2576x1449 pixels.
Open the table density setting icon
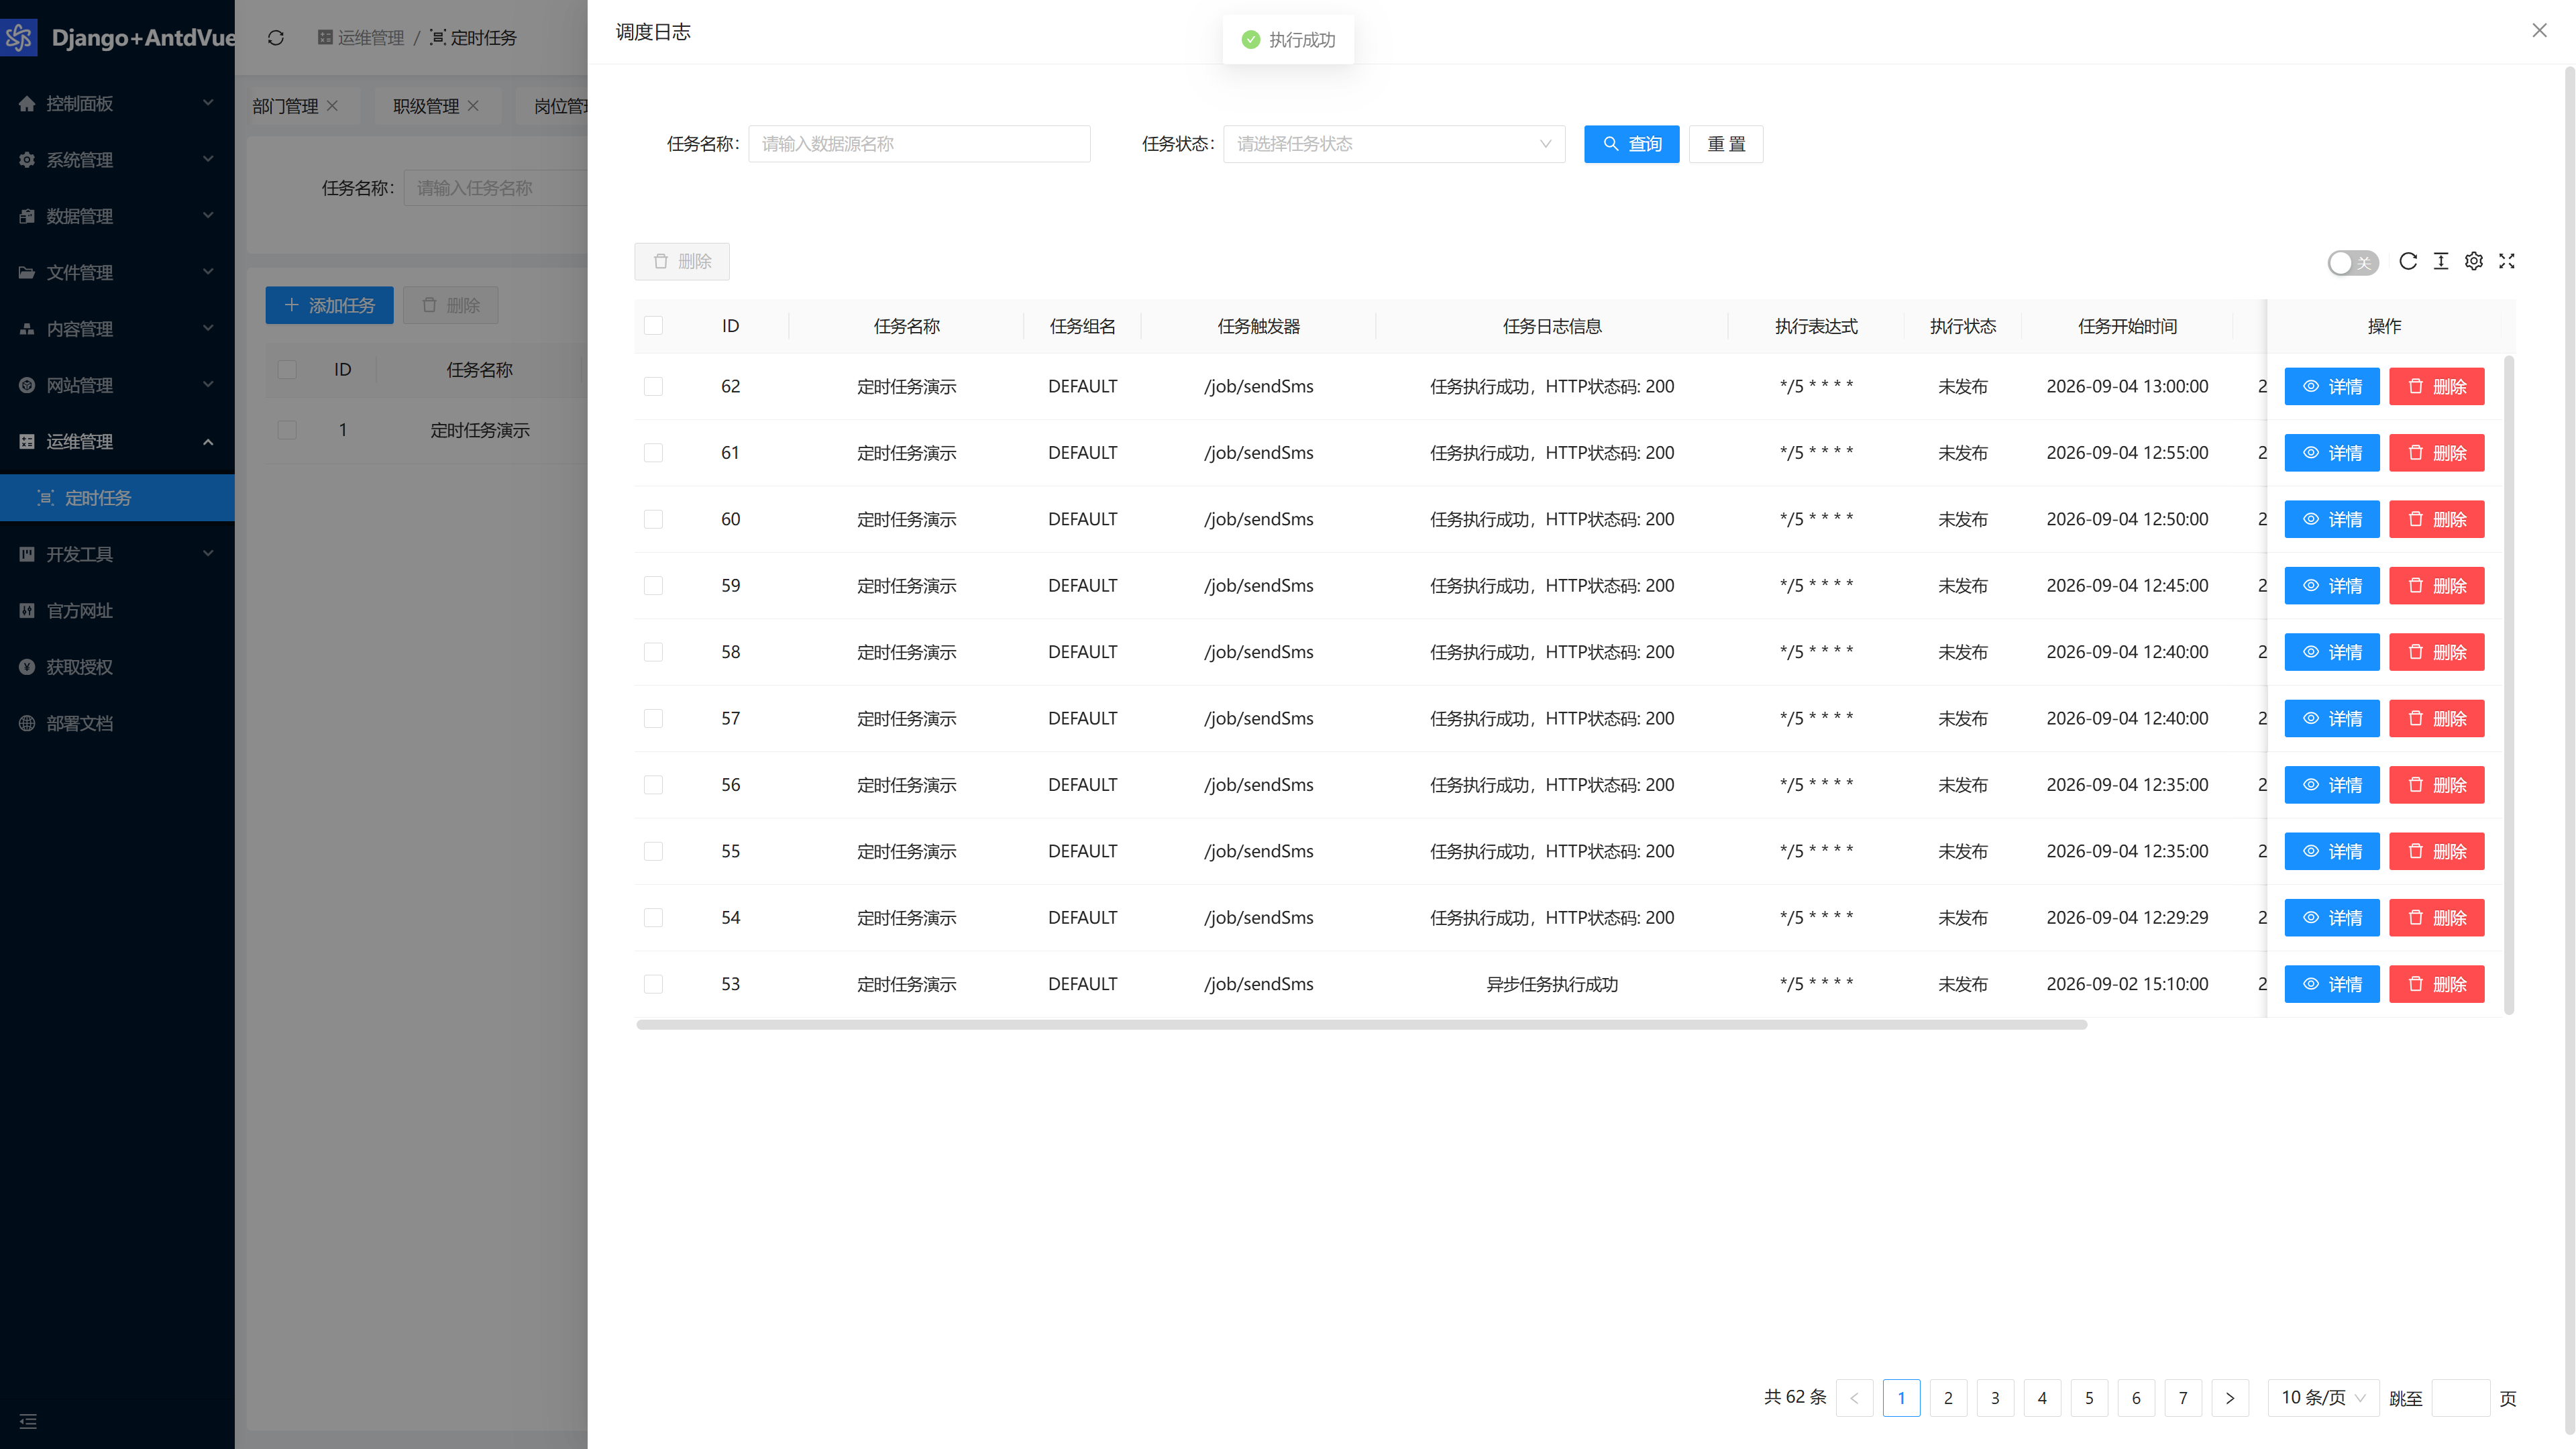coord(2441,261)
